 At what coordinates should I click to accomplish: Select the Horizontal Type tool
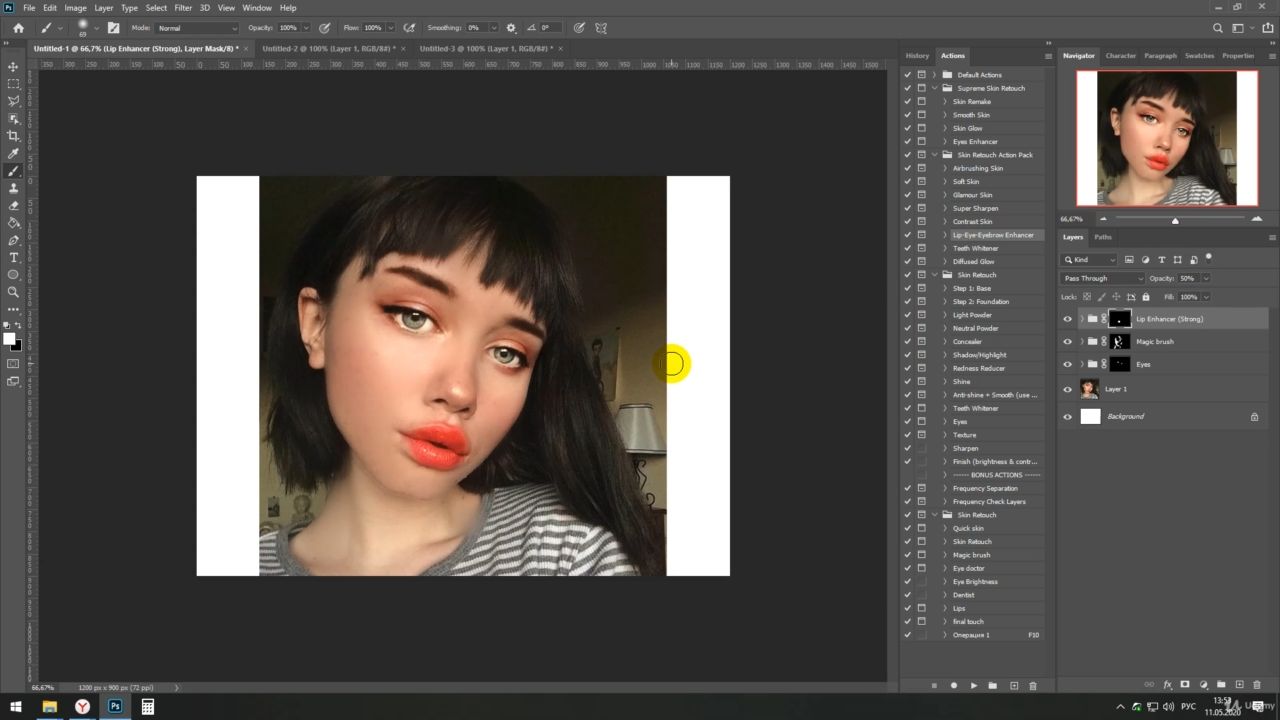pyautogui.click(x=13, y=258)
